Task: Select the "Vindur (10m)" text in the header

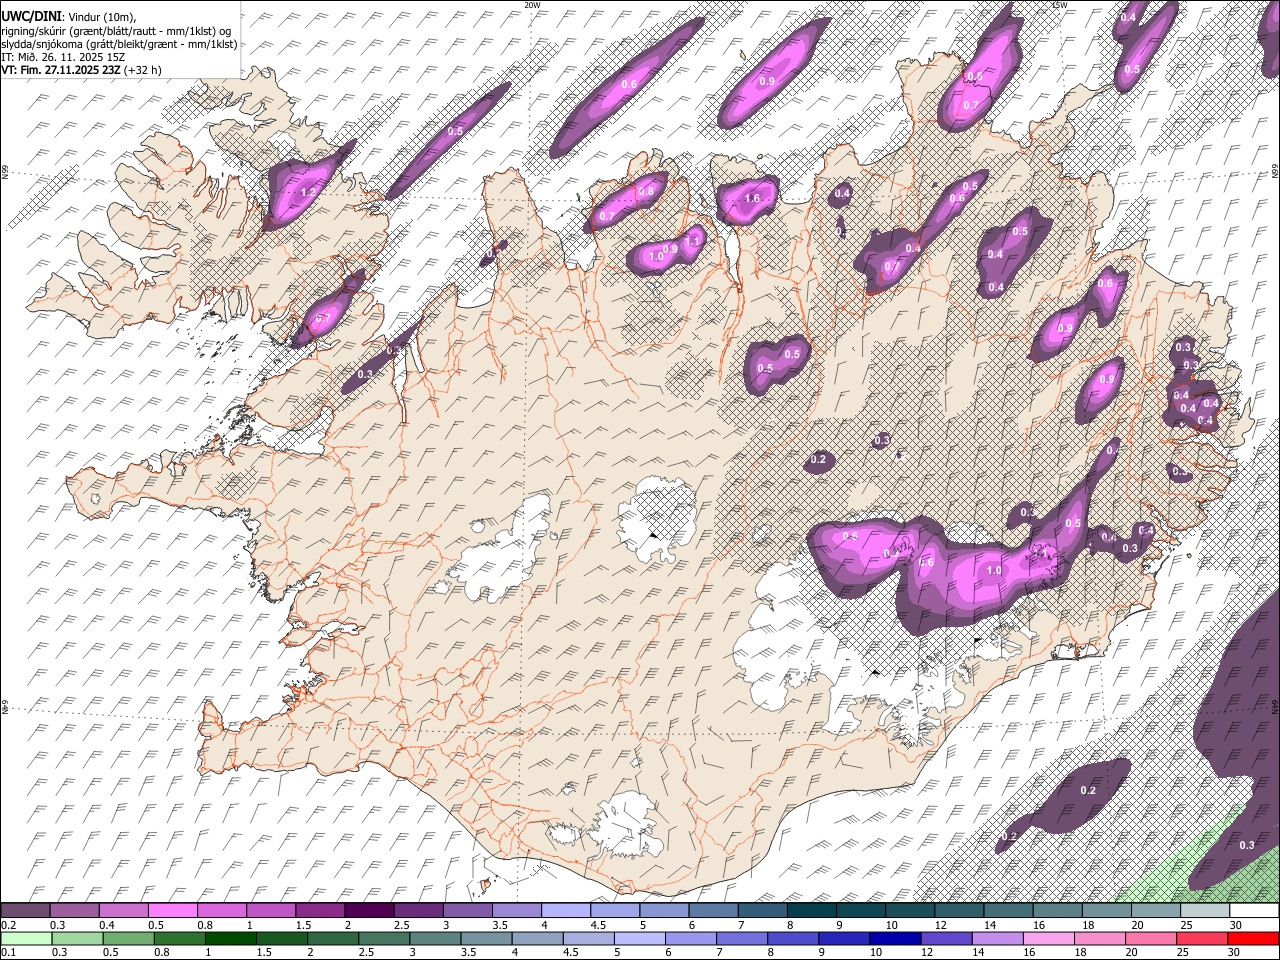Action: 100,17
